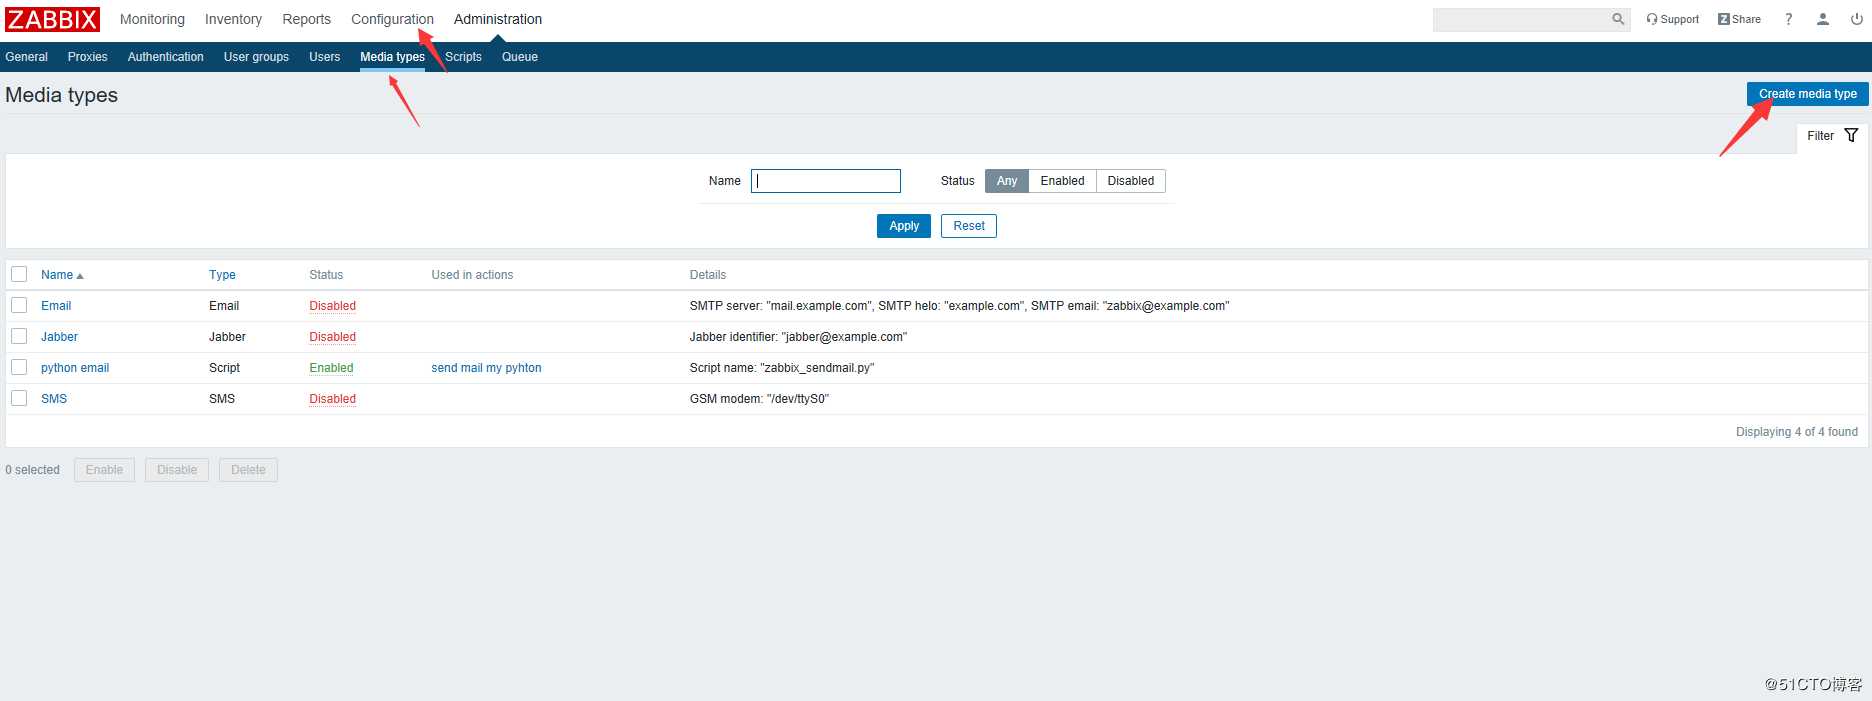Go to the Proxies submenu
The width and height of the screenshot is (1872, 701).
[x=87, y=57]
